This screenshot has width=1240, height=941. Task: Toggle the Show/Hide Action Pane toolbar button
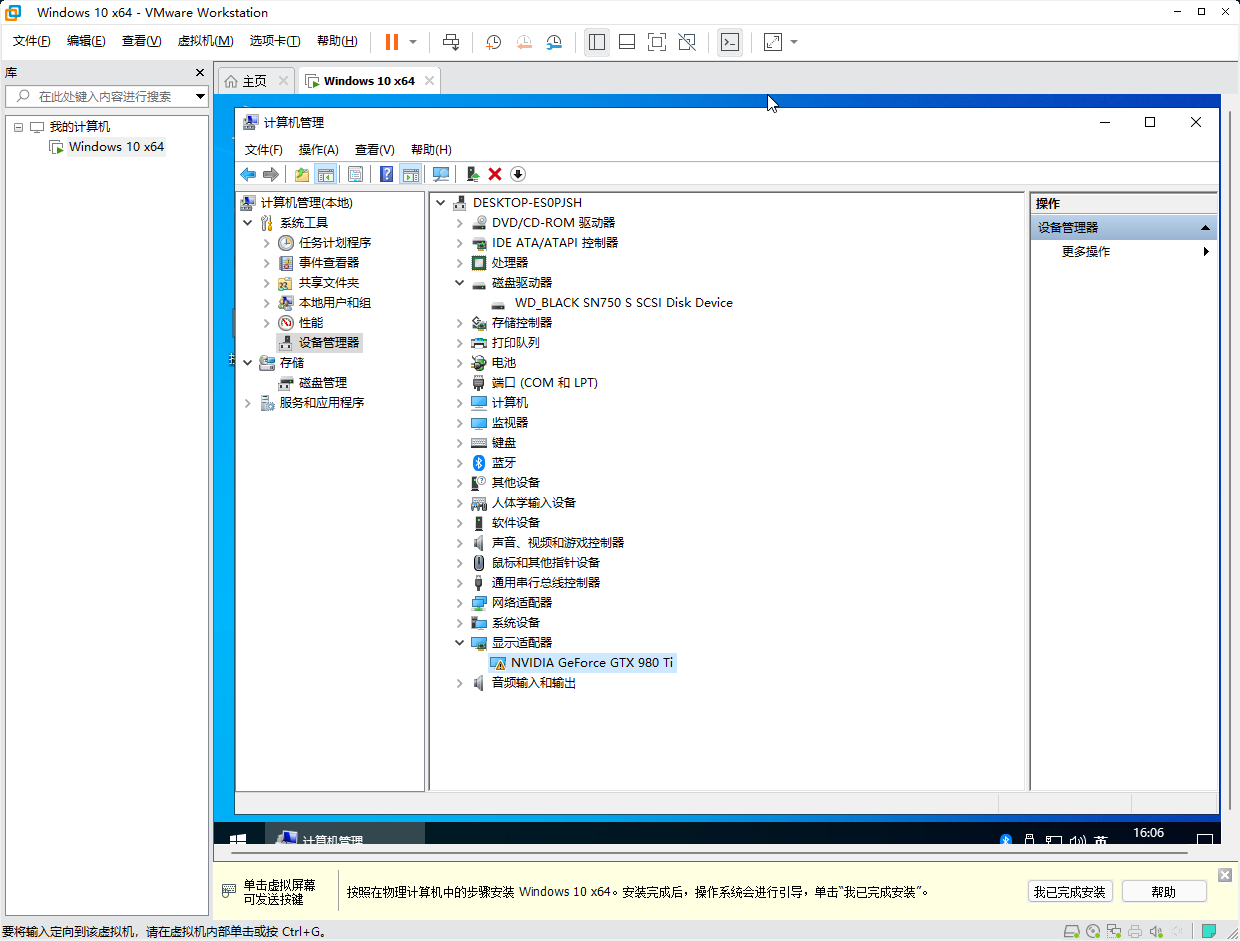pos(410,174)
